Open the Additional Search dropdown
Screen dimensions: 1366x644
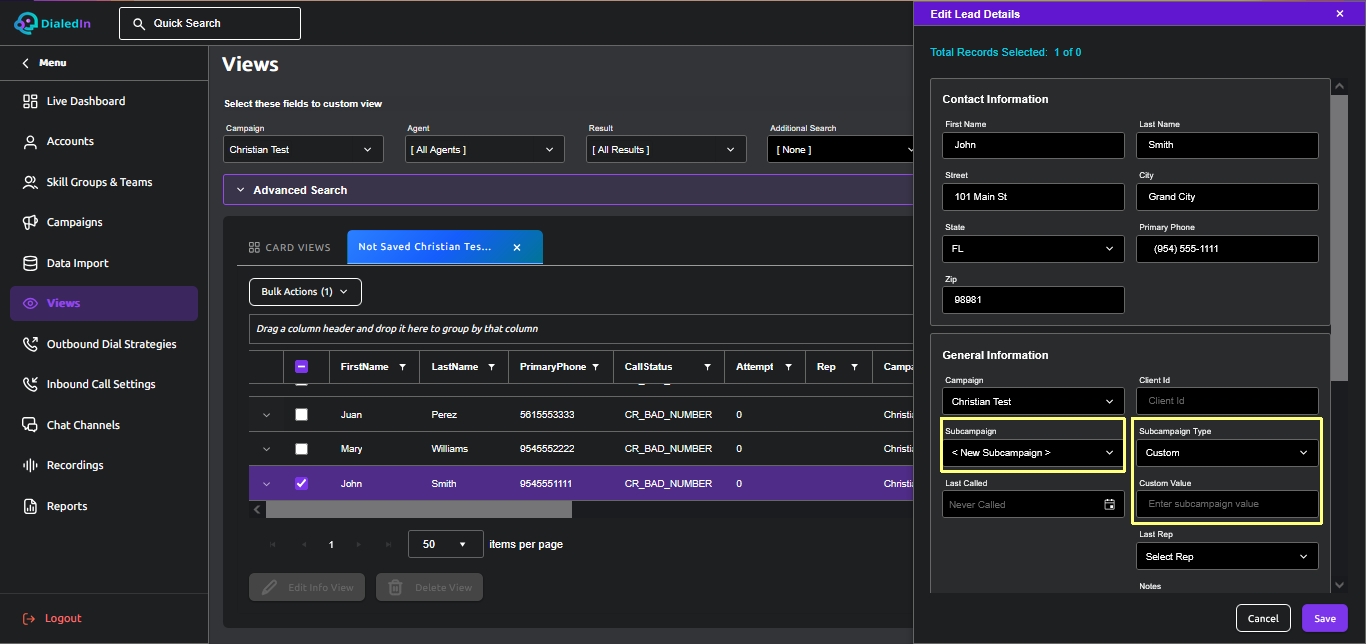(x=840, y=149)
